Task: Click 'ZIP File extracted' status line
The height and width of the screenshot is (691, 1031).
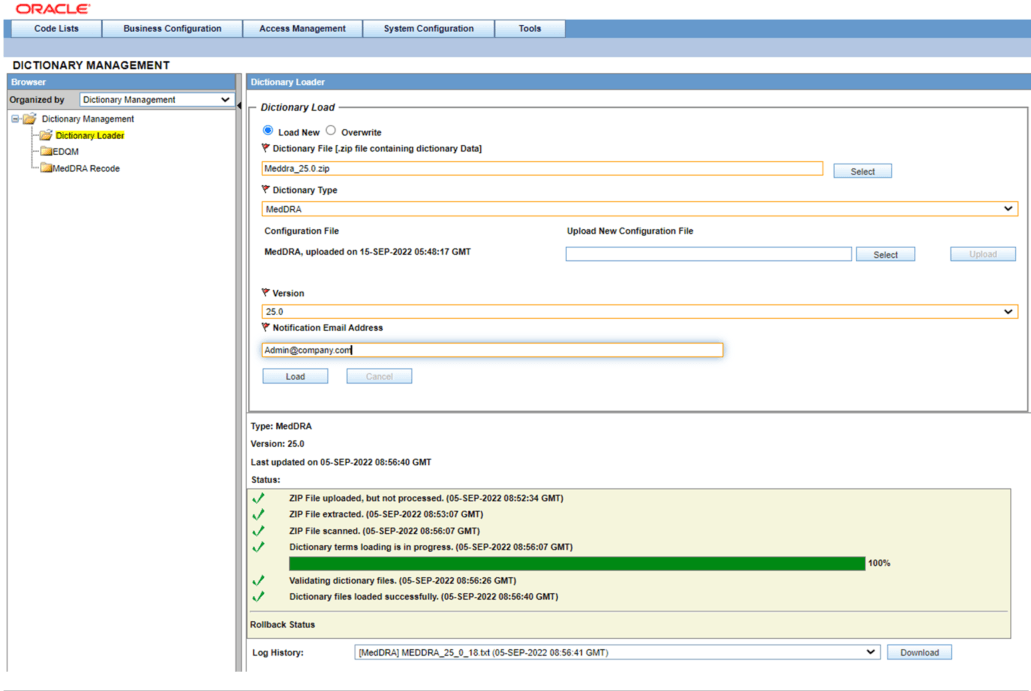Action: pyautogui.click(x=386, y=514)
